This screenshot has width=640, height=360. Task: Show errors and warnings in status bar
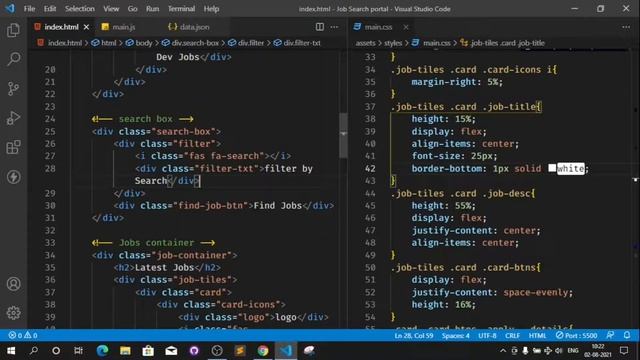(x=23, y=335)
